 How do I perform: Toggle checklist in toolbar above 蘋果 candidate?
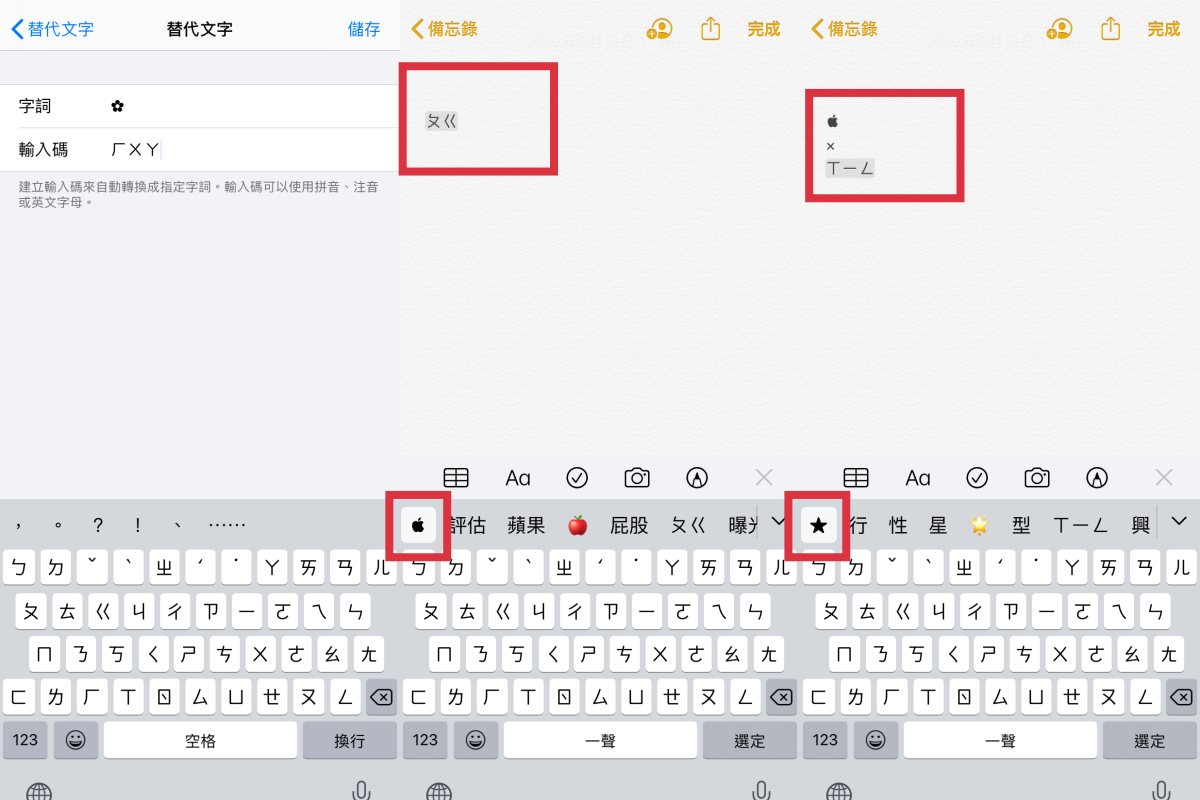click(577, 478)
